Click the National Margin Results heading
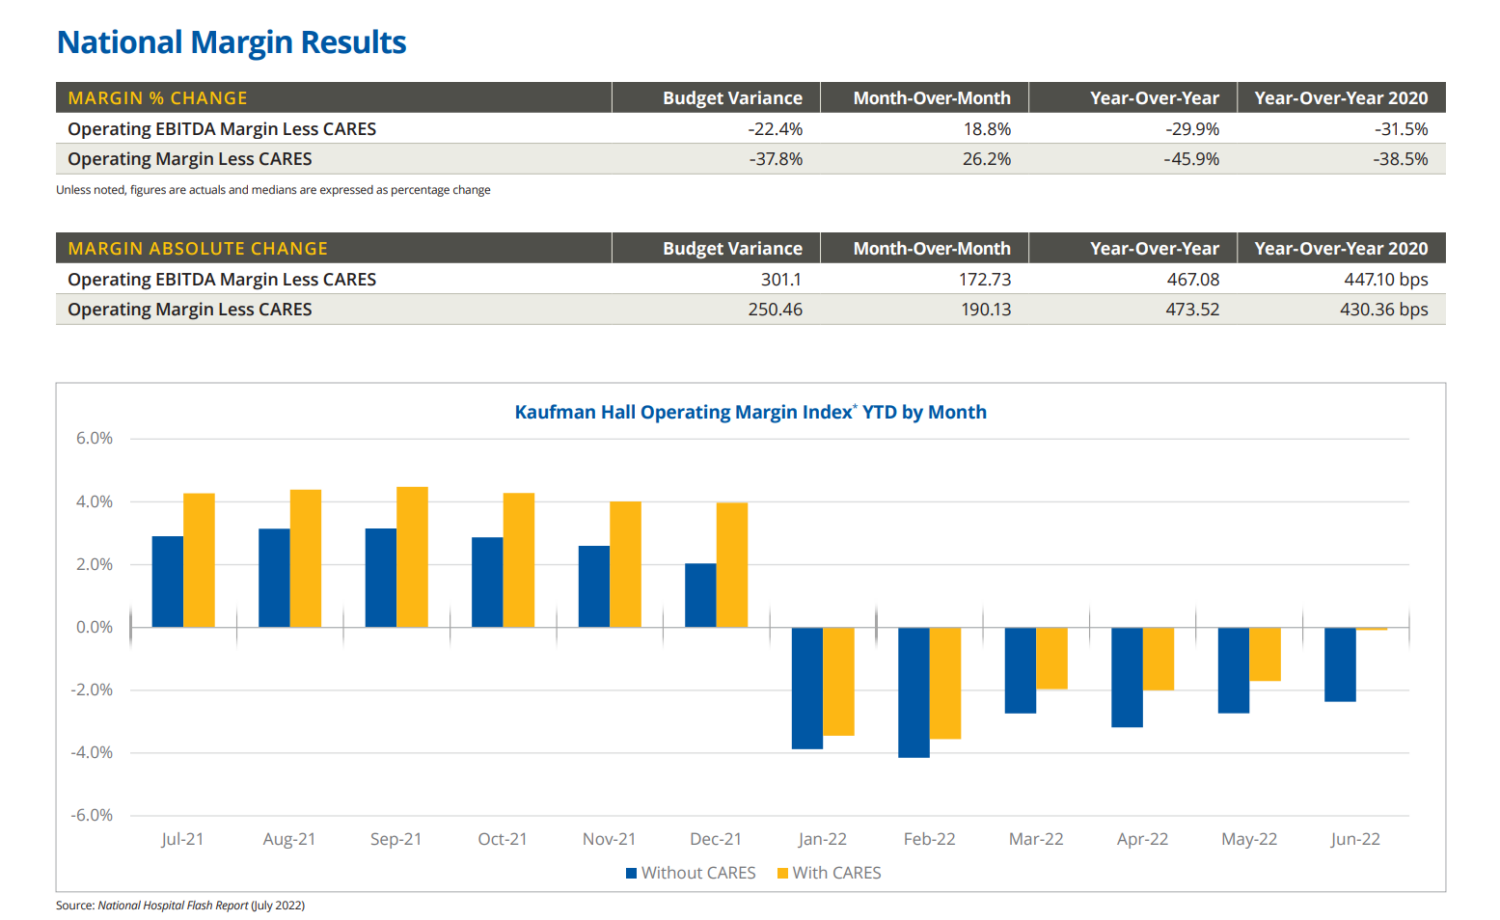The height and width of the screenshot is (920, 1500). tap(232, 42)
